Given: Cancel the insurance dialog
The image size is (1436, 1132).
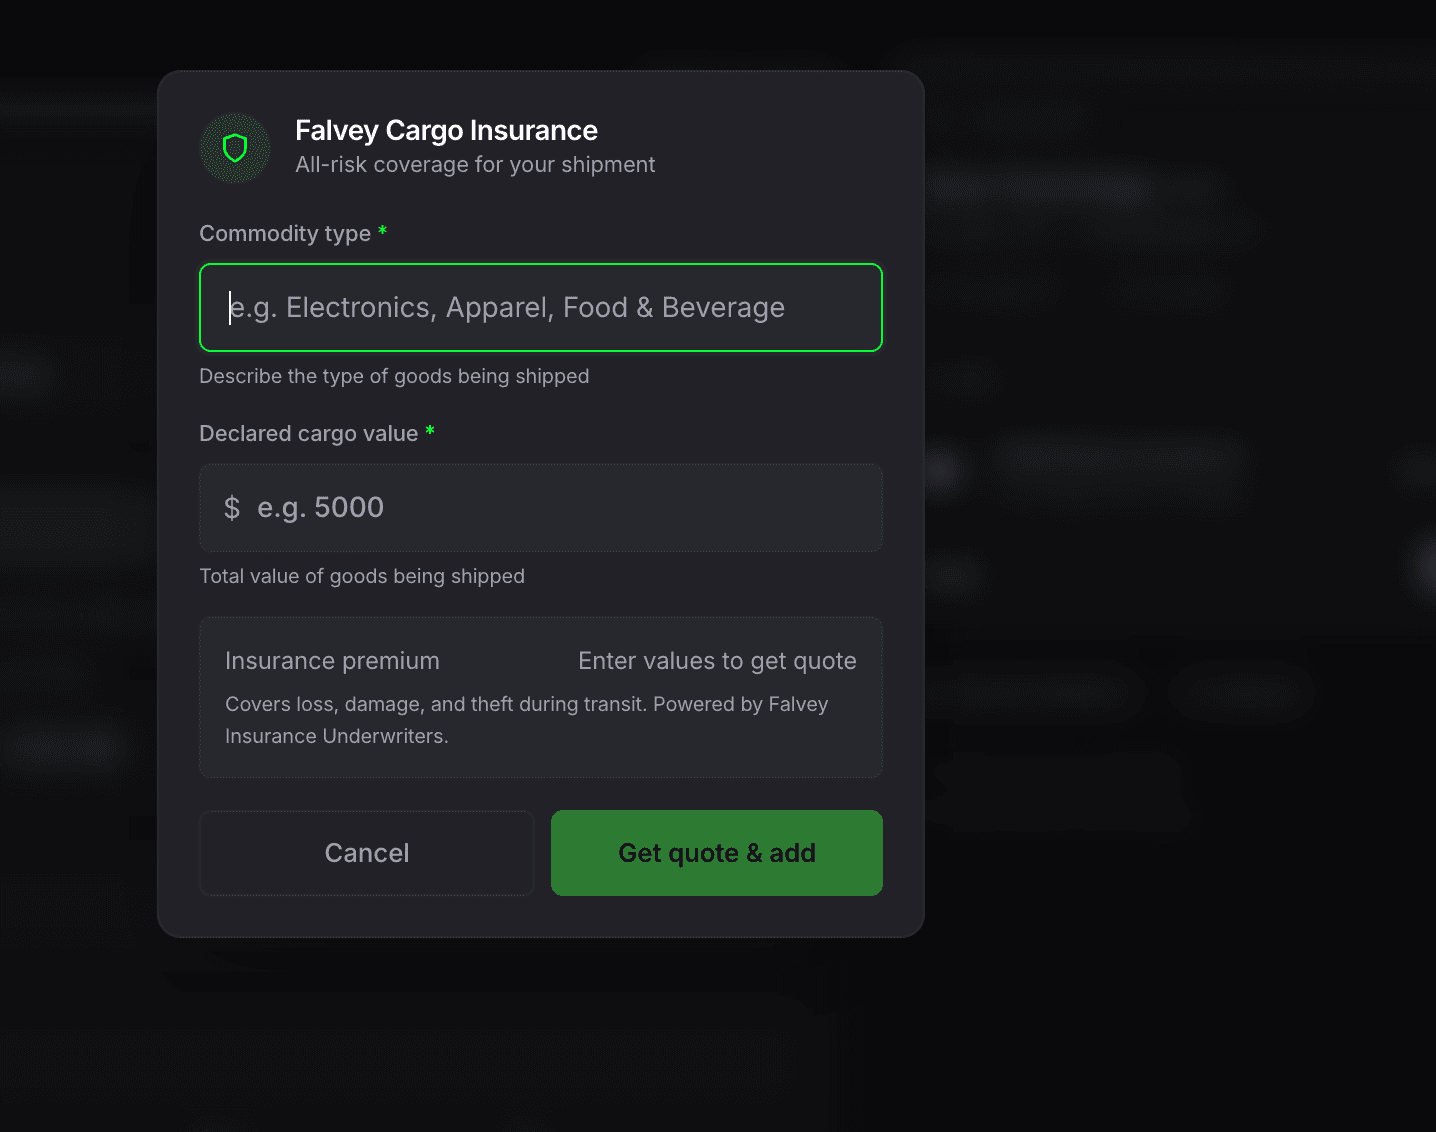Looking at the screenshot, I should pyautogui.click(x=366, y=853).
